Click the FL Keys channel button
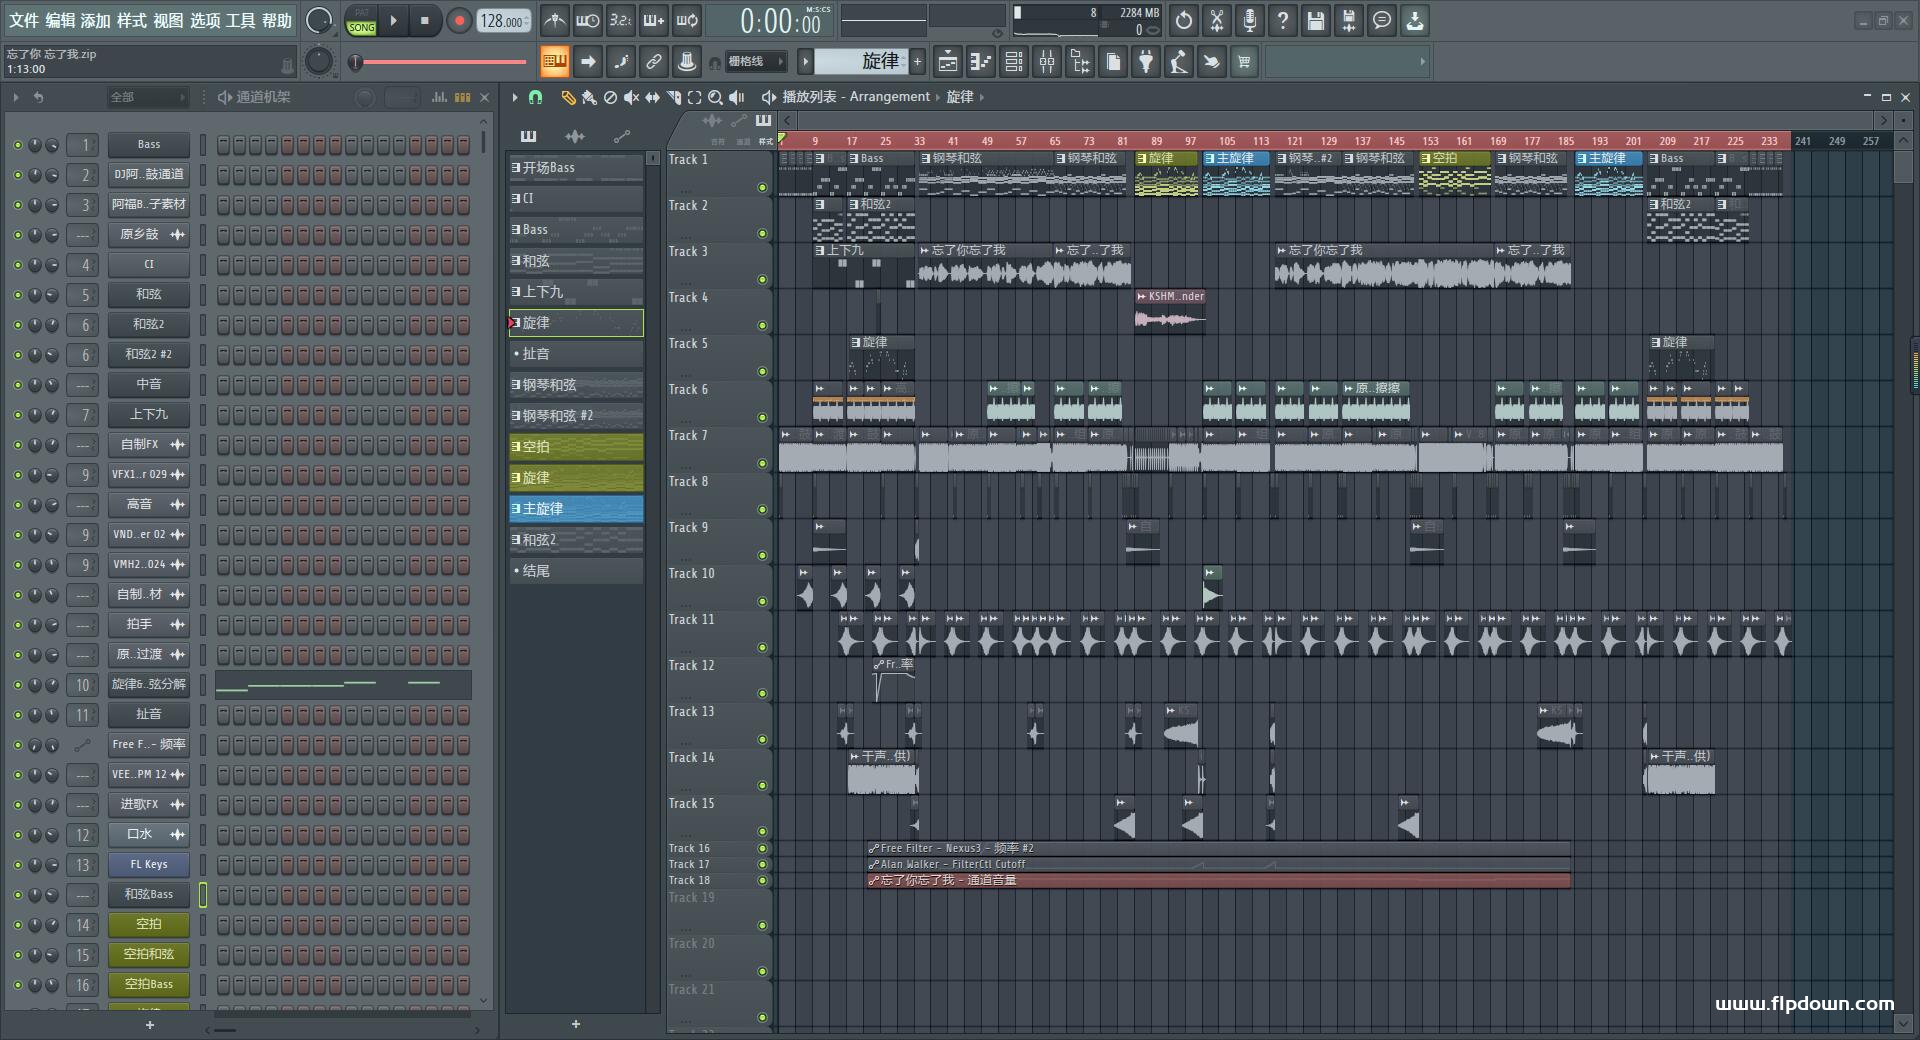The width and height of the screenshot is (1920, 1040). 149,865
